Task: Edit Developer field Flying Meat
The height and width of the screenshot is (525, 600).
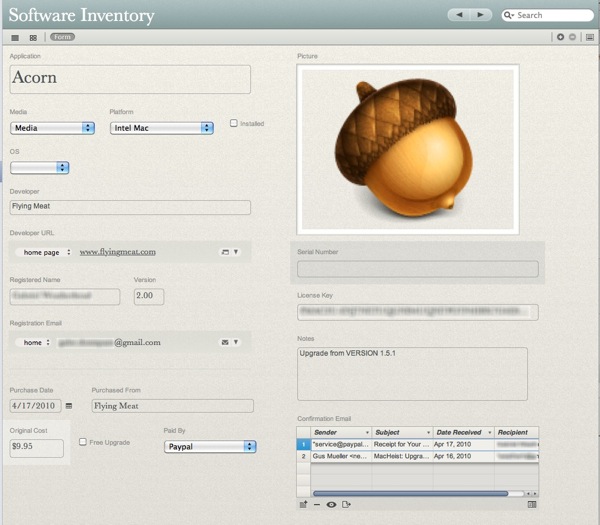Action: click(130, 207)
